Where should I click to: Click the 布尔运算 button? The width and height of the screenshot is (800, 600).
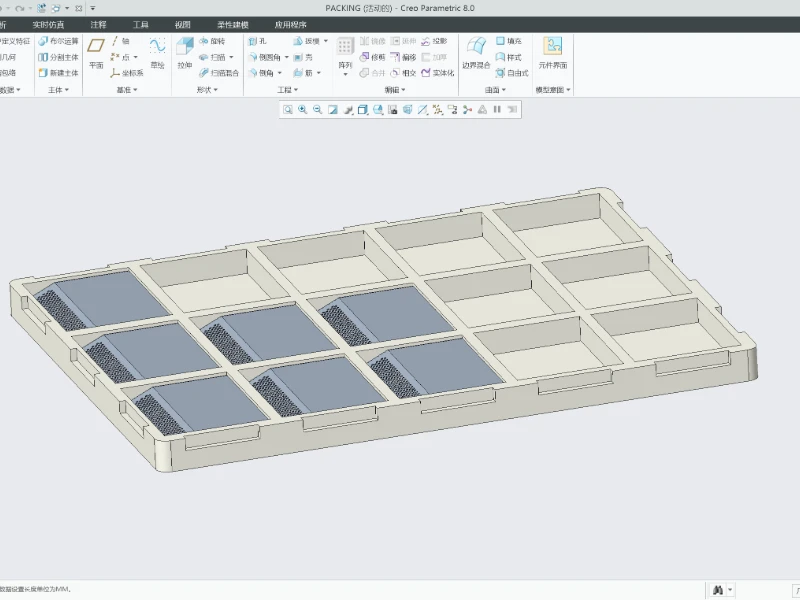point(57,42)
